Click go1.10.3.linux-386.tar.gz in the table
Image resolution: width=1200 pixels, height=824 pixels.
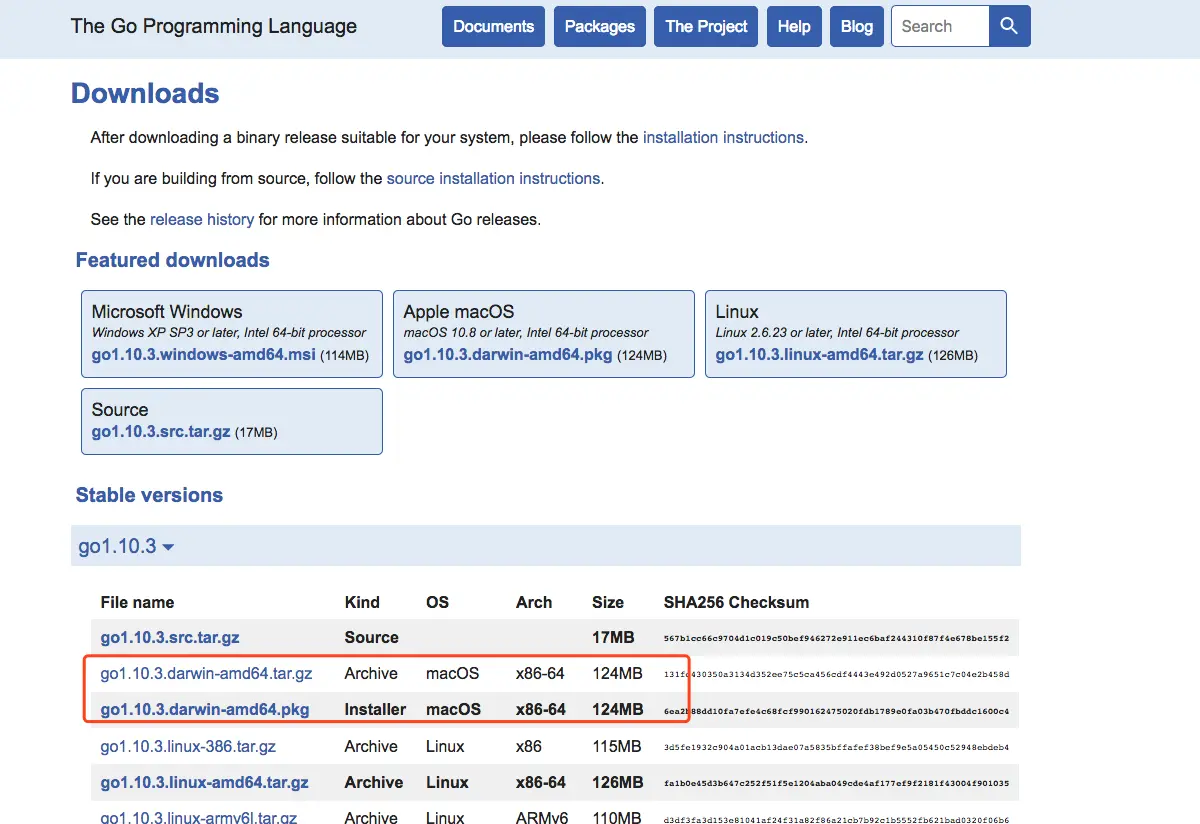(188, 746)
